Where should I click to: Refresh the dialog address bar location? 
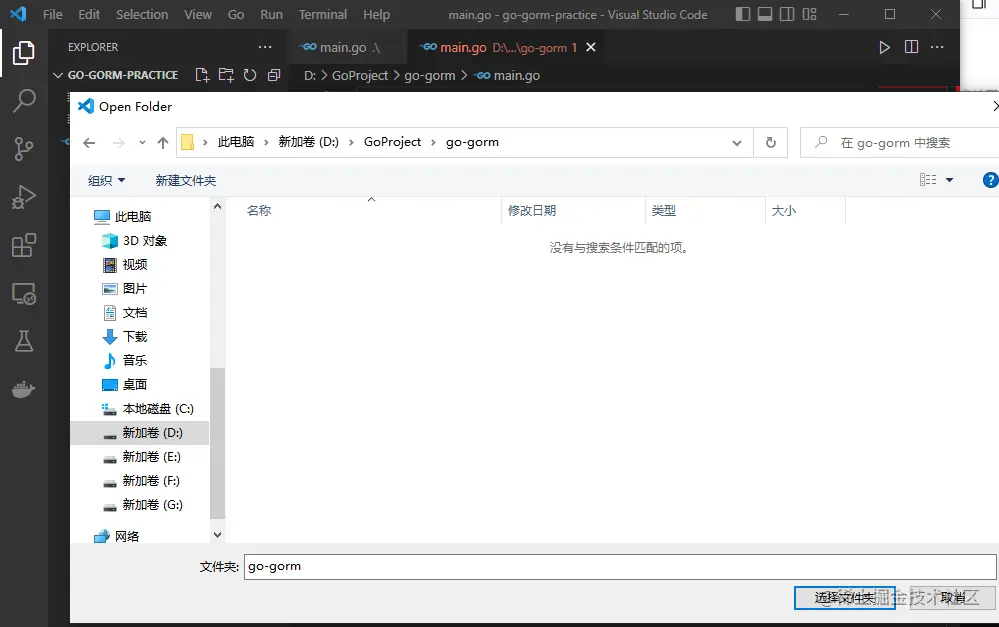pos(771,143)
